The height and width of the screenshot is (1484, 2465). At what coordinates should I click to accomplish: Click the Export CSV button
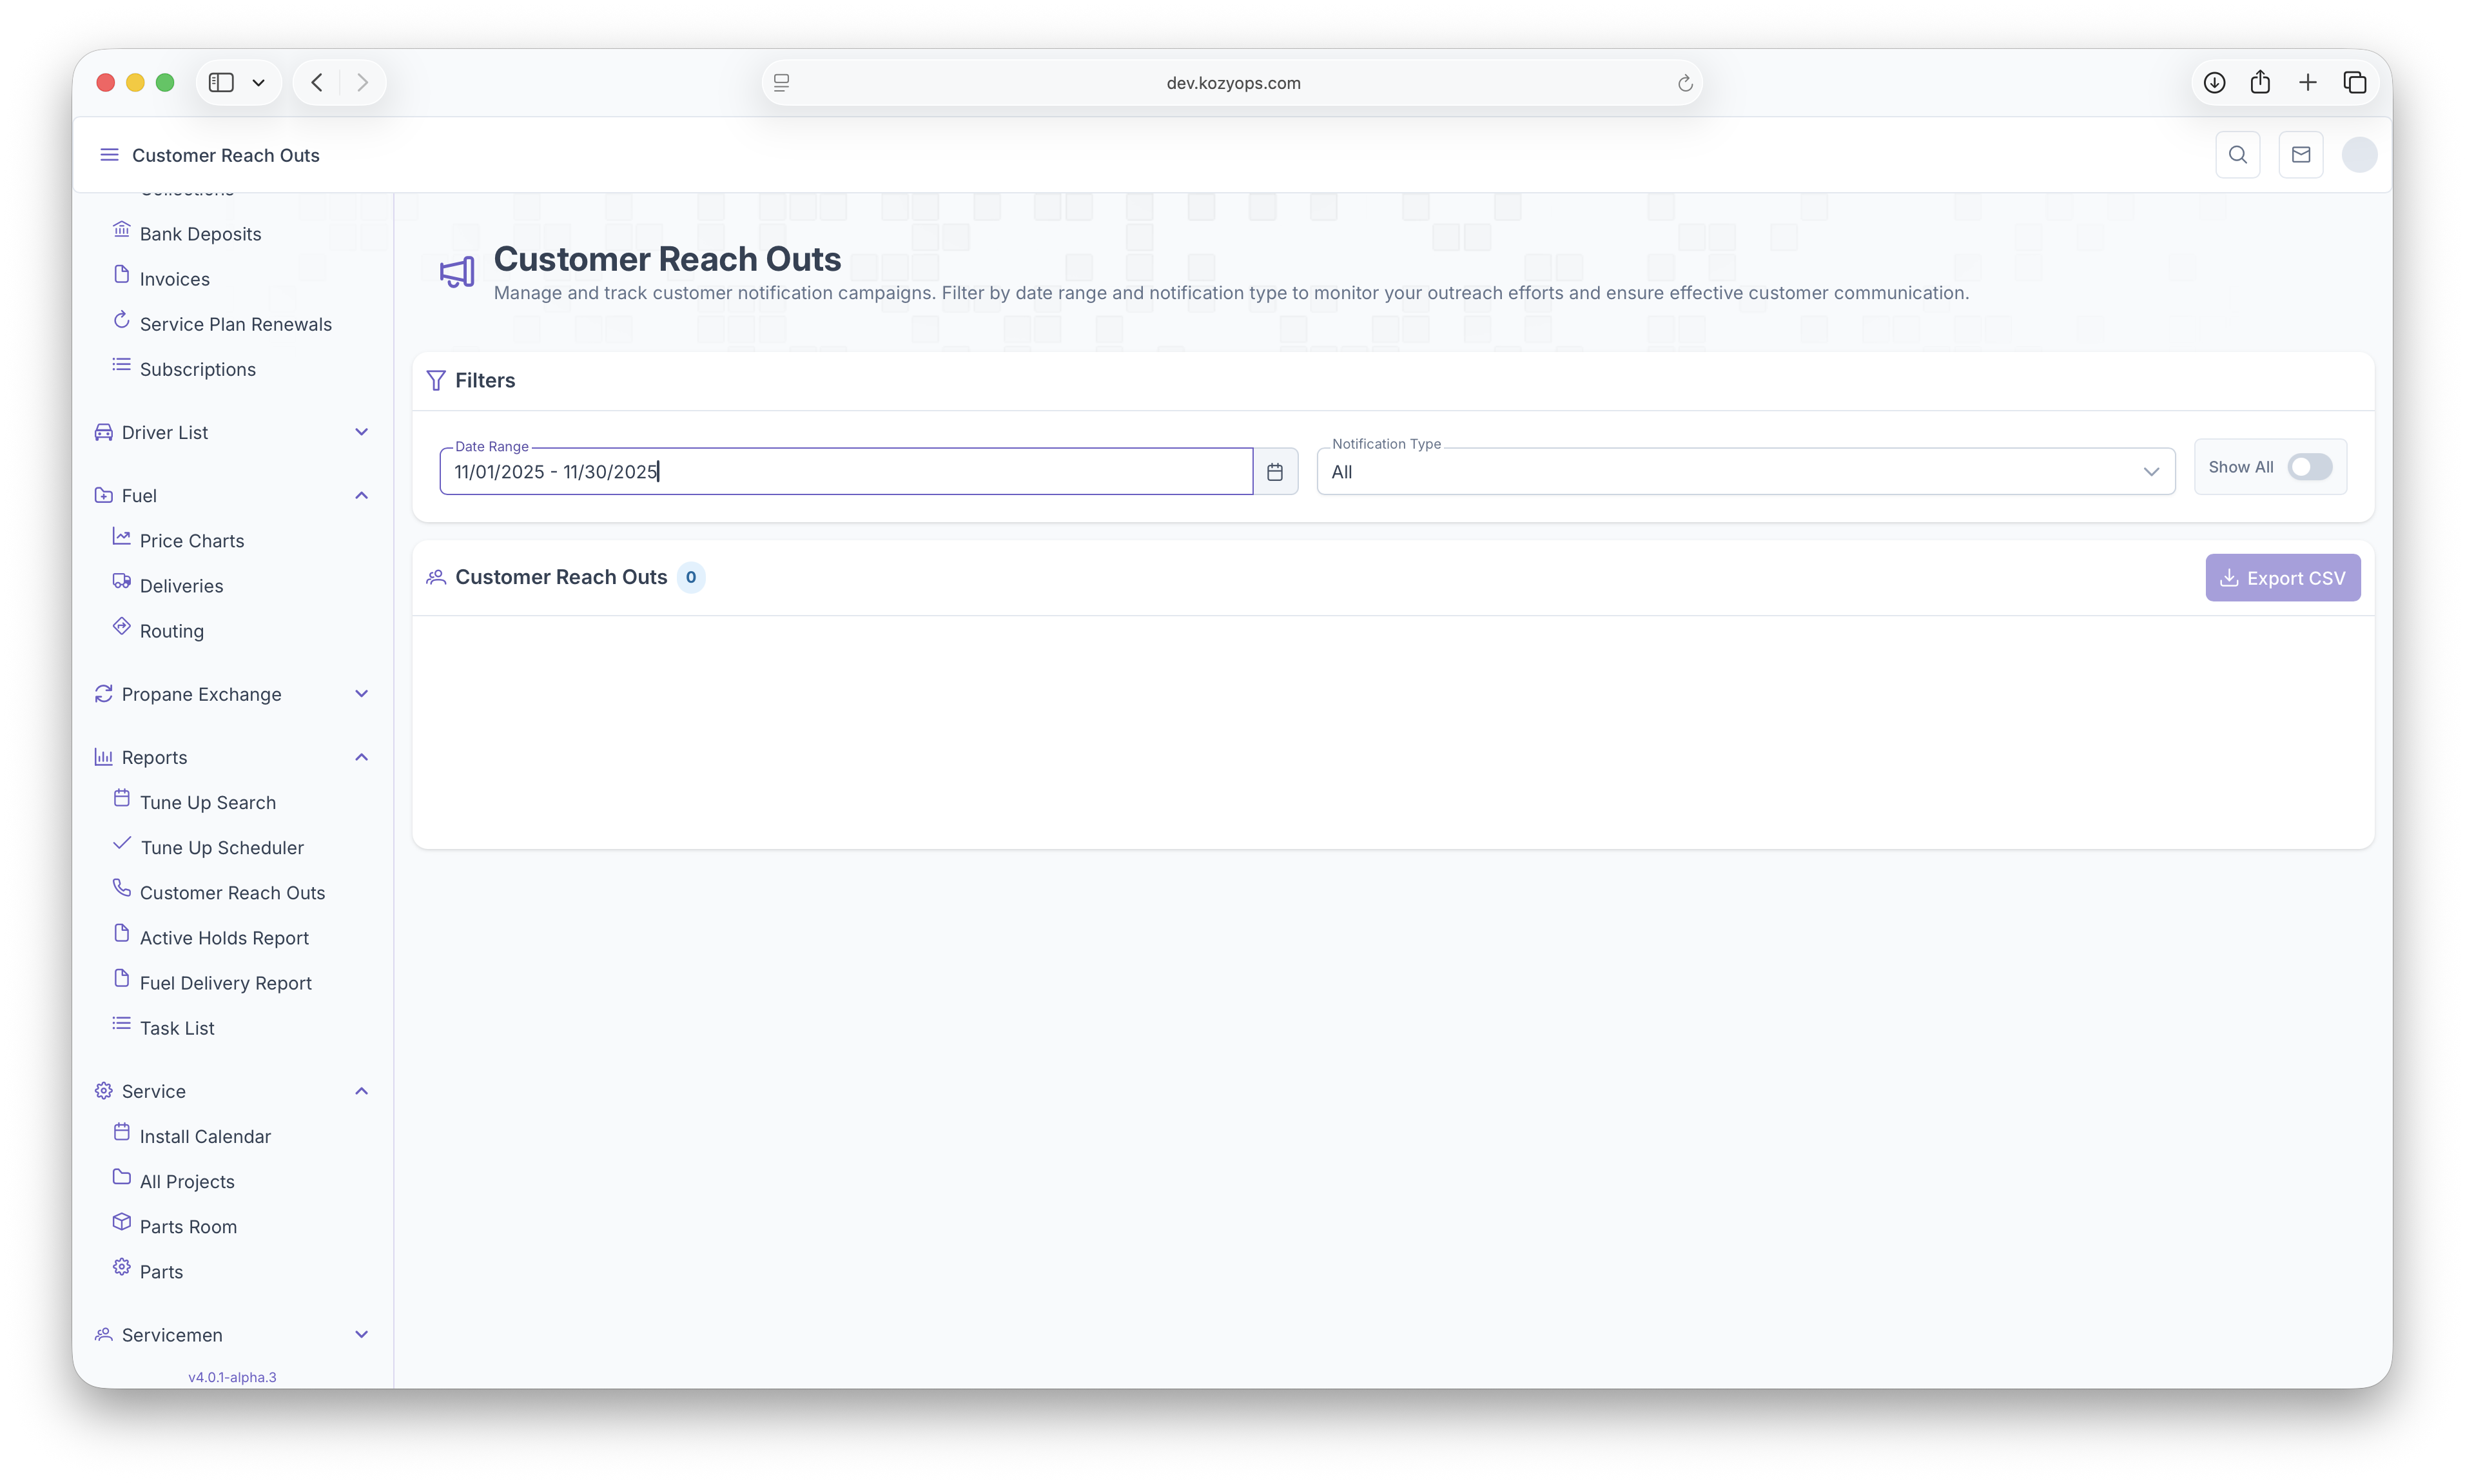2282,578
